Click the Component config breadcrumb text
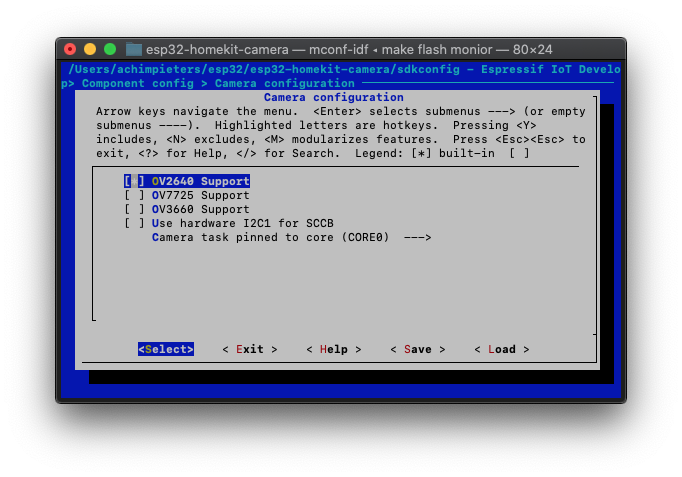This screenshot has height=477, width=682. coord(137,83)
